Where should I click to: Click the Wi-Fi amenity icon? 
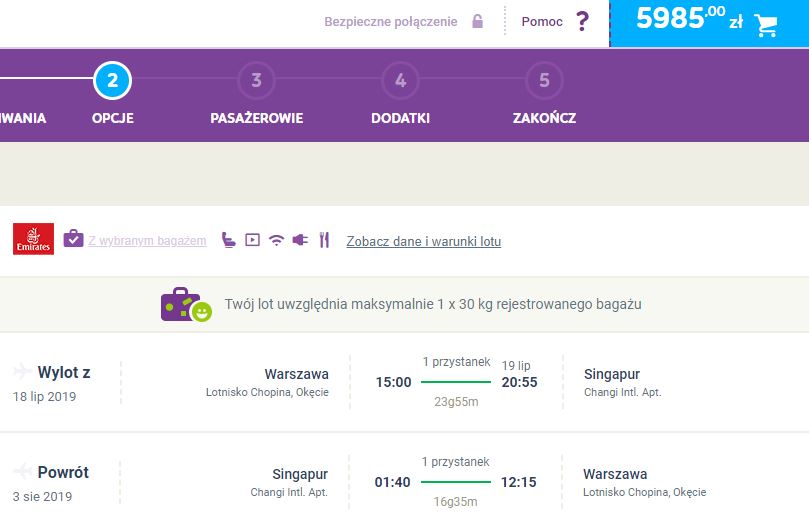pyautogui.click(x=277, y=240)
